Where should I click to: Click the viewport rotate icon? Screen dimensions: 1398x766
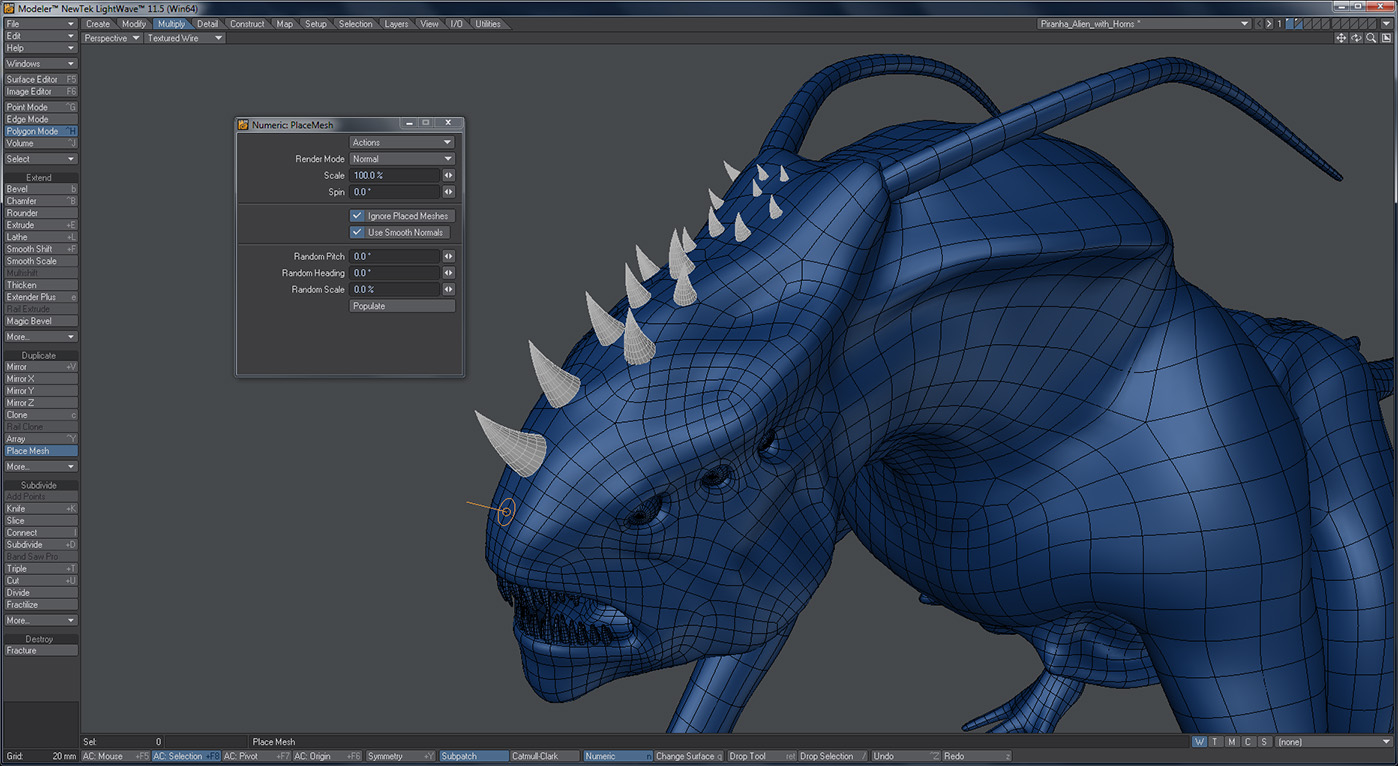[x=1356, y=38]
